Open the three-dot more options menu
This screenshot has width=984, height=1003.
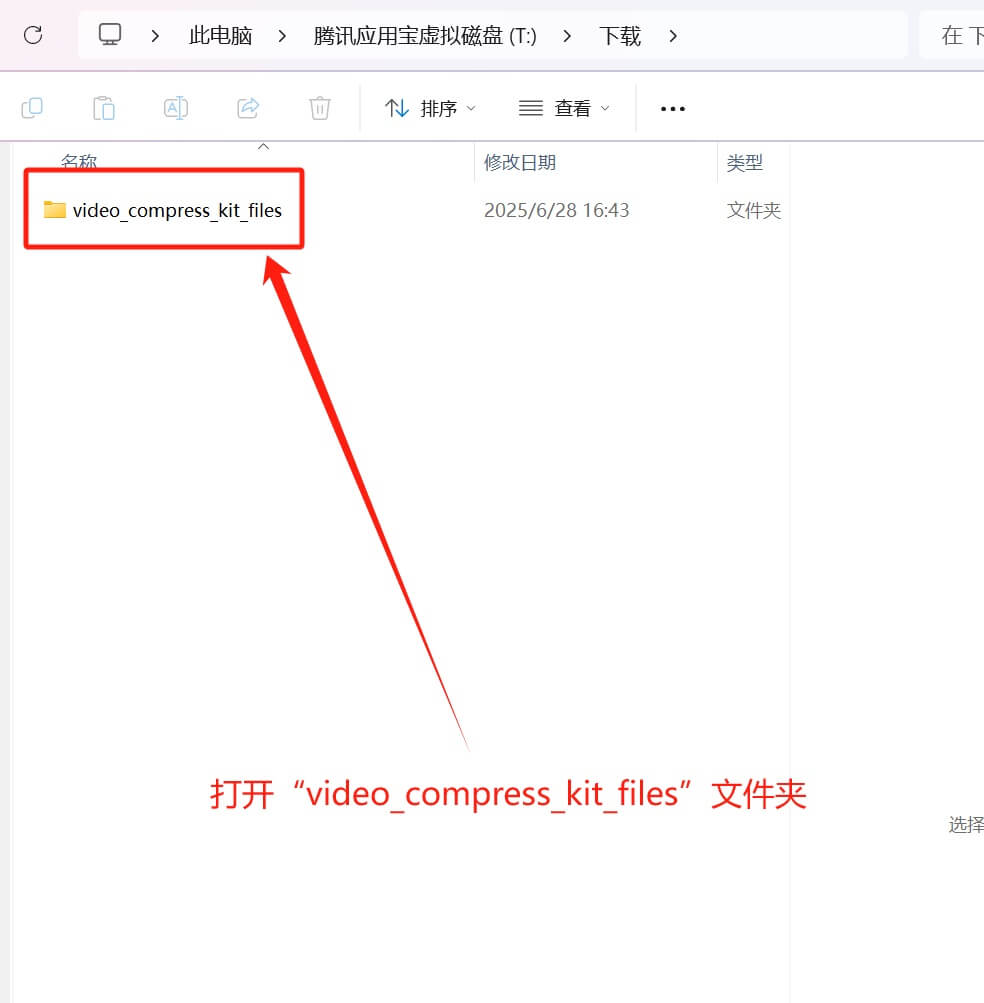(x=673, y=108)
